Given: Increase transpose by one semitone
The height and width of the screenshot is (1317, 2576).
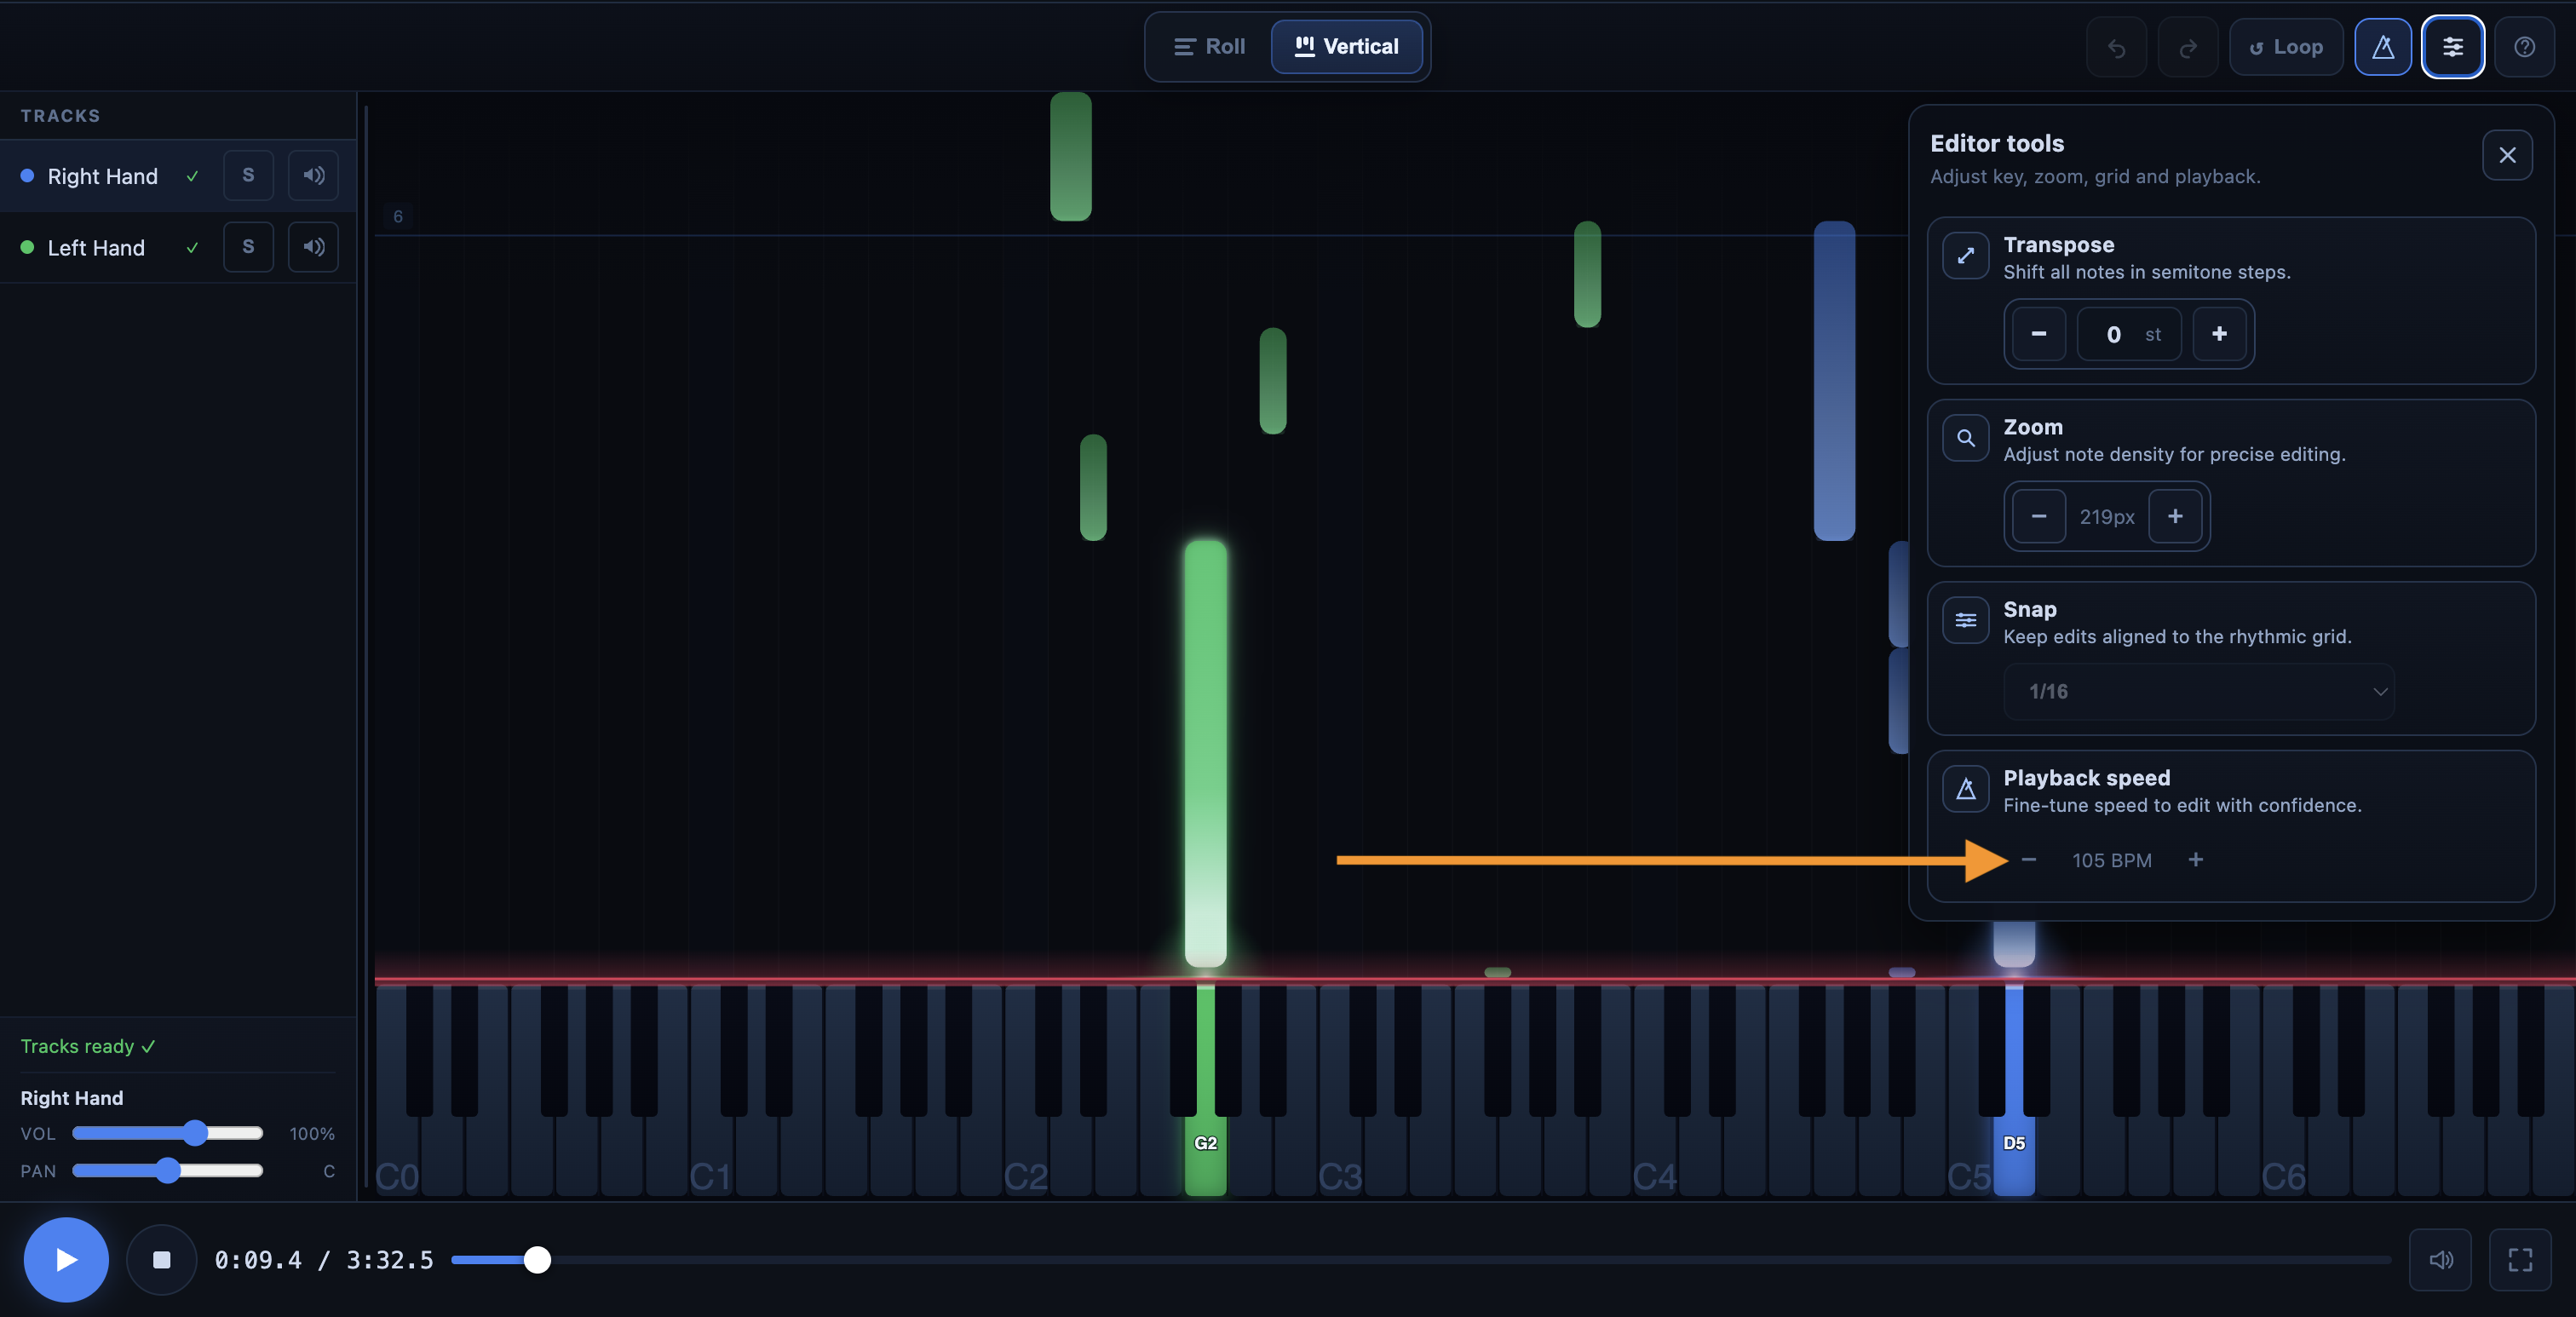Looking at the screenshot, I should click(2218, 334).
